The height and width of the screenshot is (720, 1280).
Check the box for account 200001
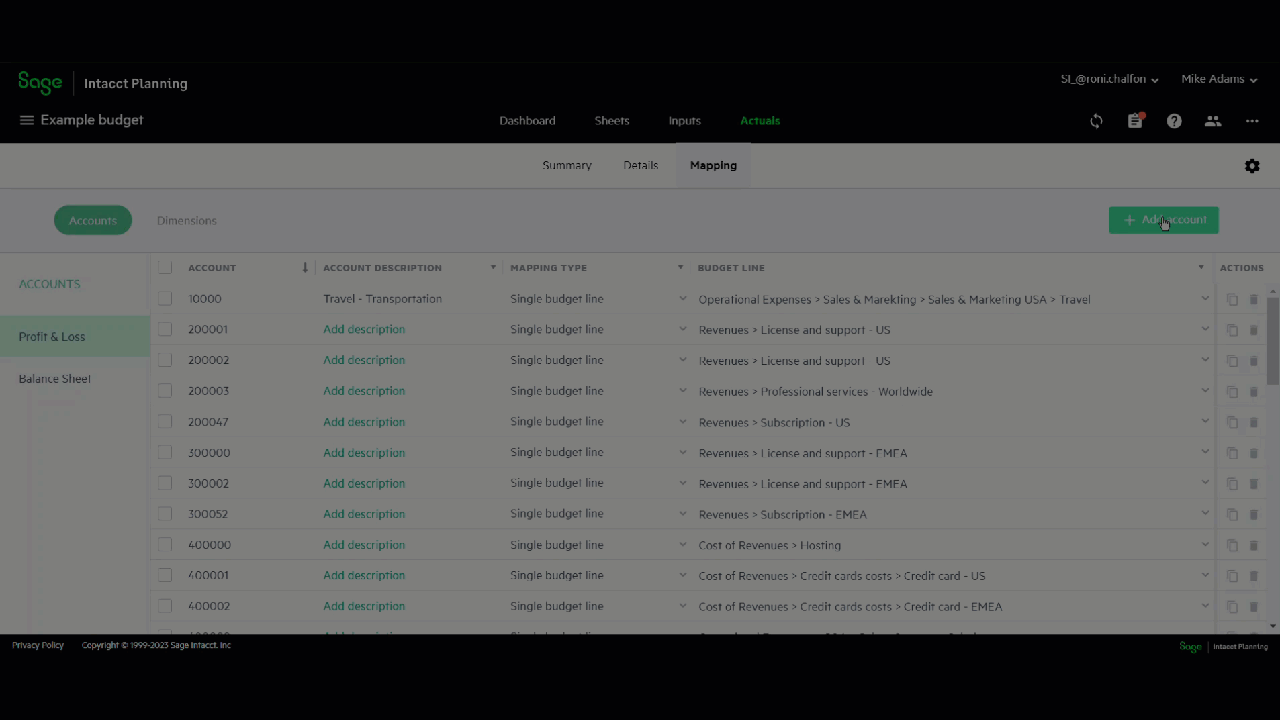[x=165, y=329]
